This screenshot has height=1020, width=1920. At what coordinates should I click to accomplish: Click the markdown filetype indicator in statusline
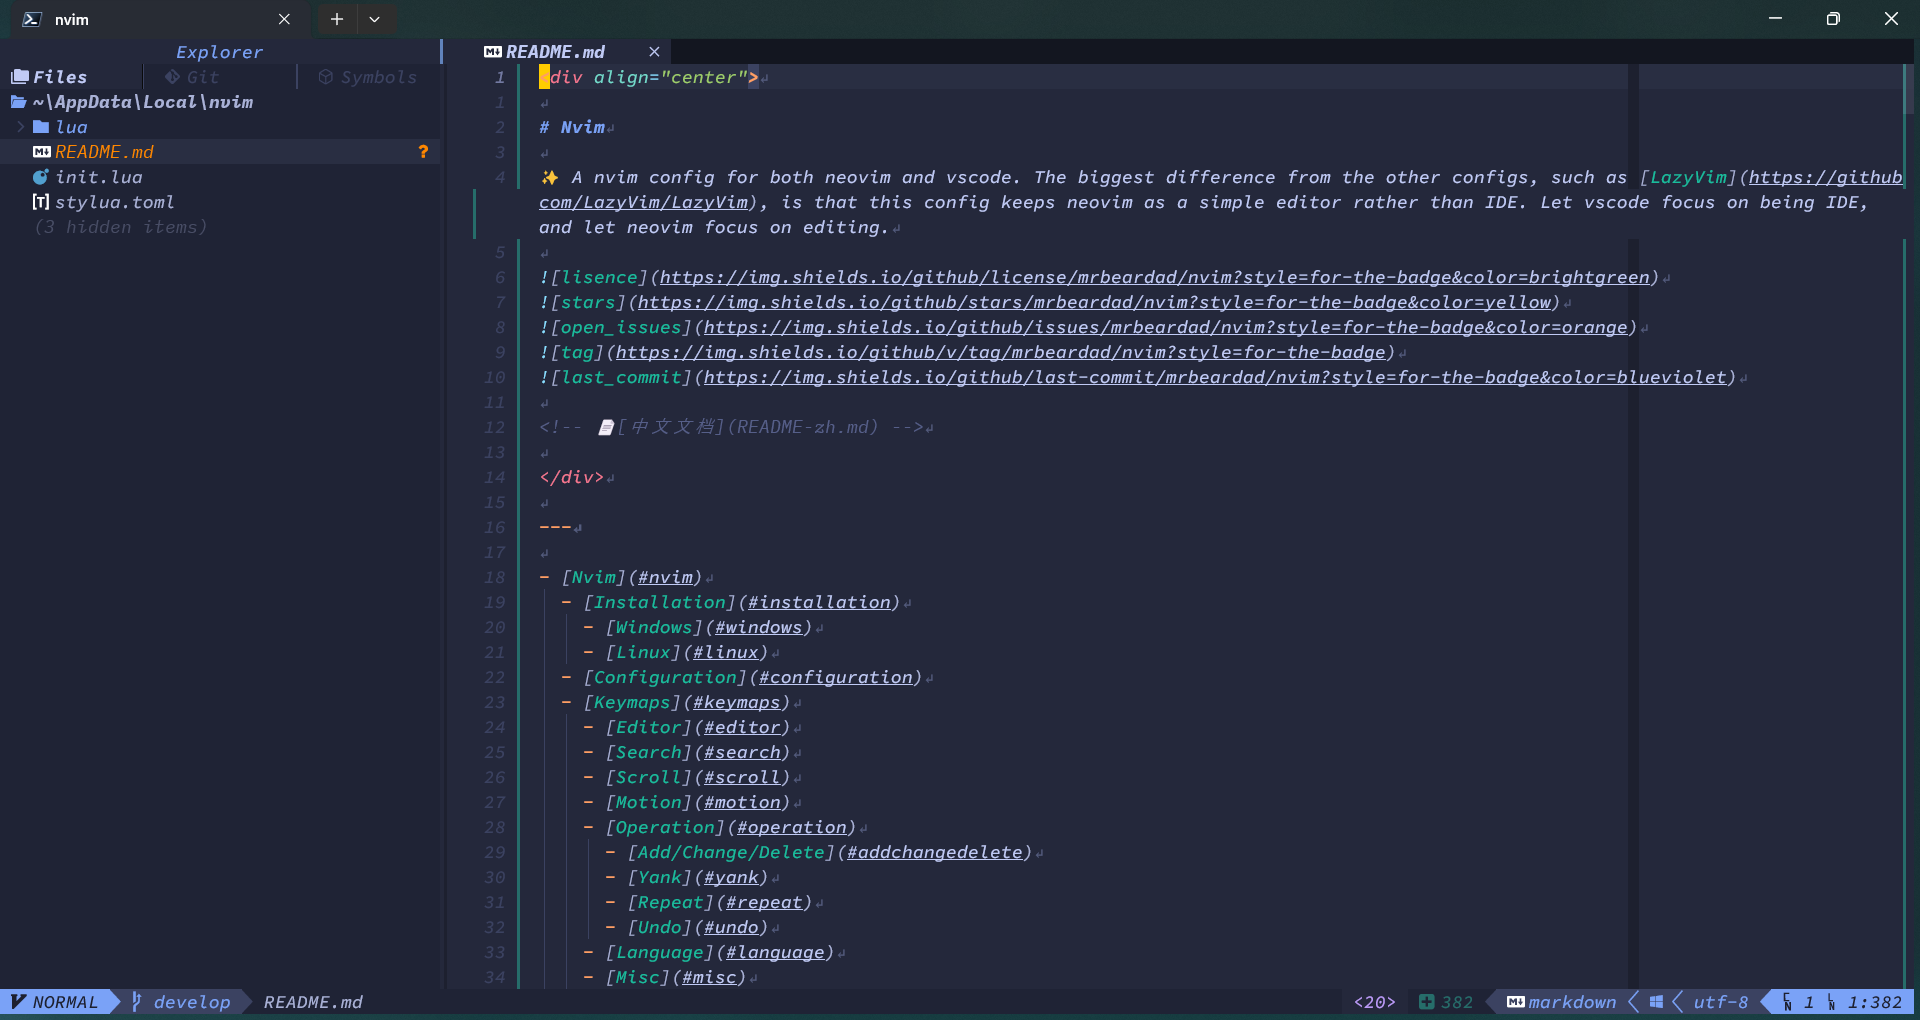tap(1561, 1002)
